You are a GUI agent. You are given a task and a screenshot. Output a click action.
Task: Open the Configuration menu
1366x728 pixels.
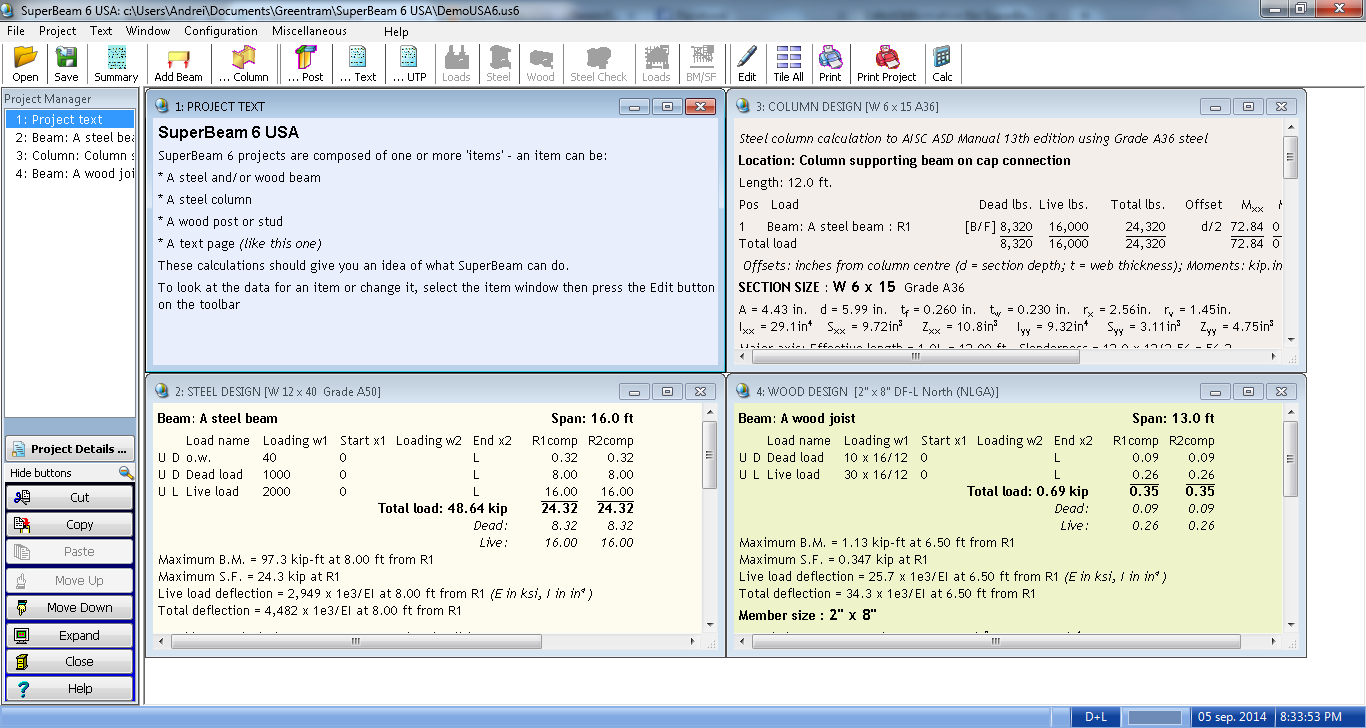pos(221,31)
